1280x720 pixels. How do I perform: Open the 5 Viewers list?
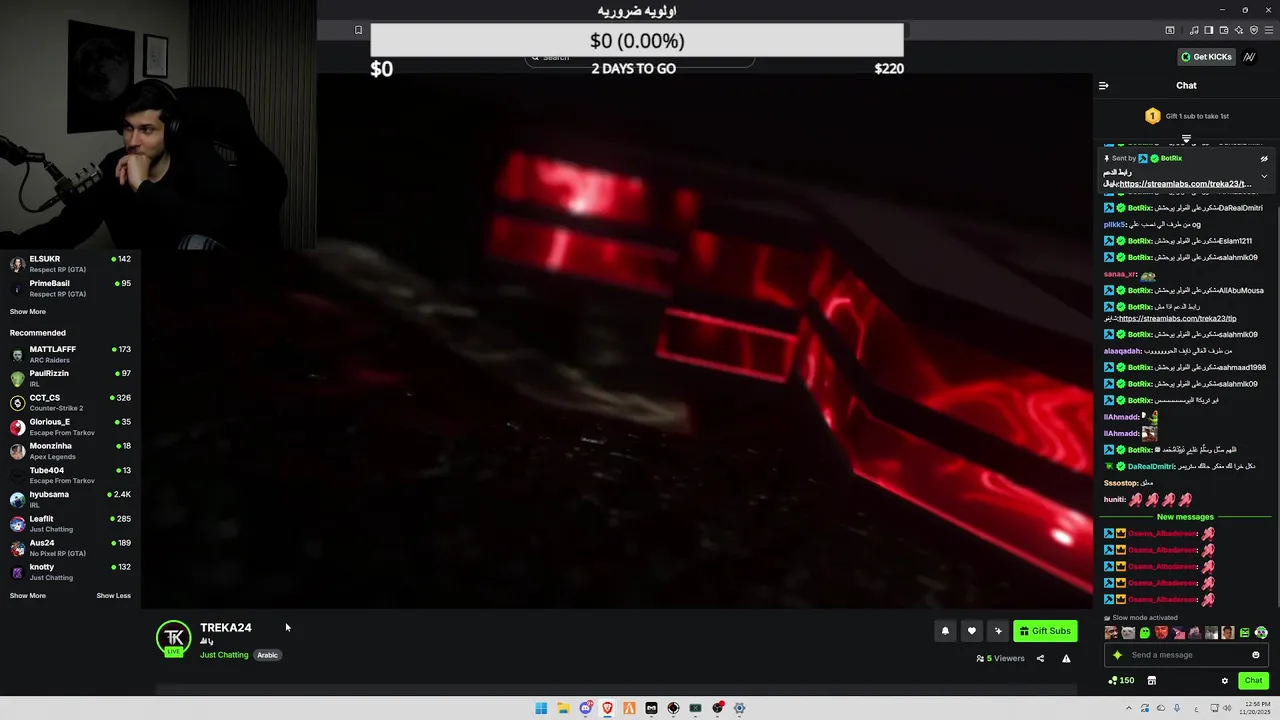click(x=1000, y=658)
